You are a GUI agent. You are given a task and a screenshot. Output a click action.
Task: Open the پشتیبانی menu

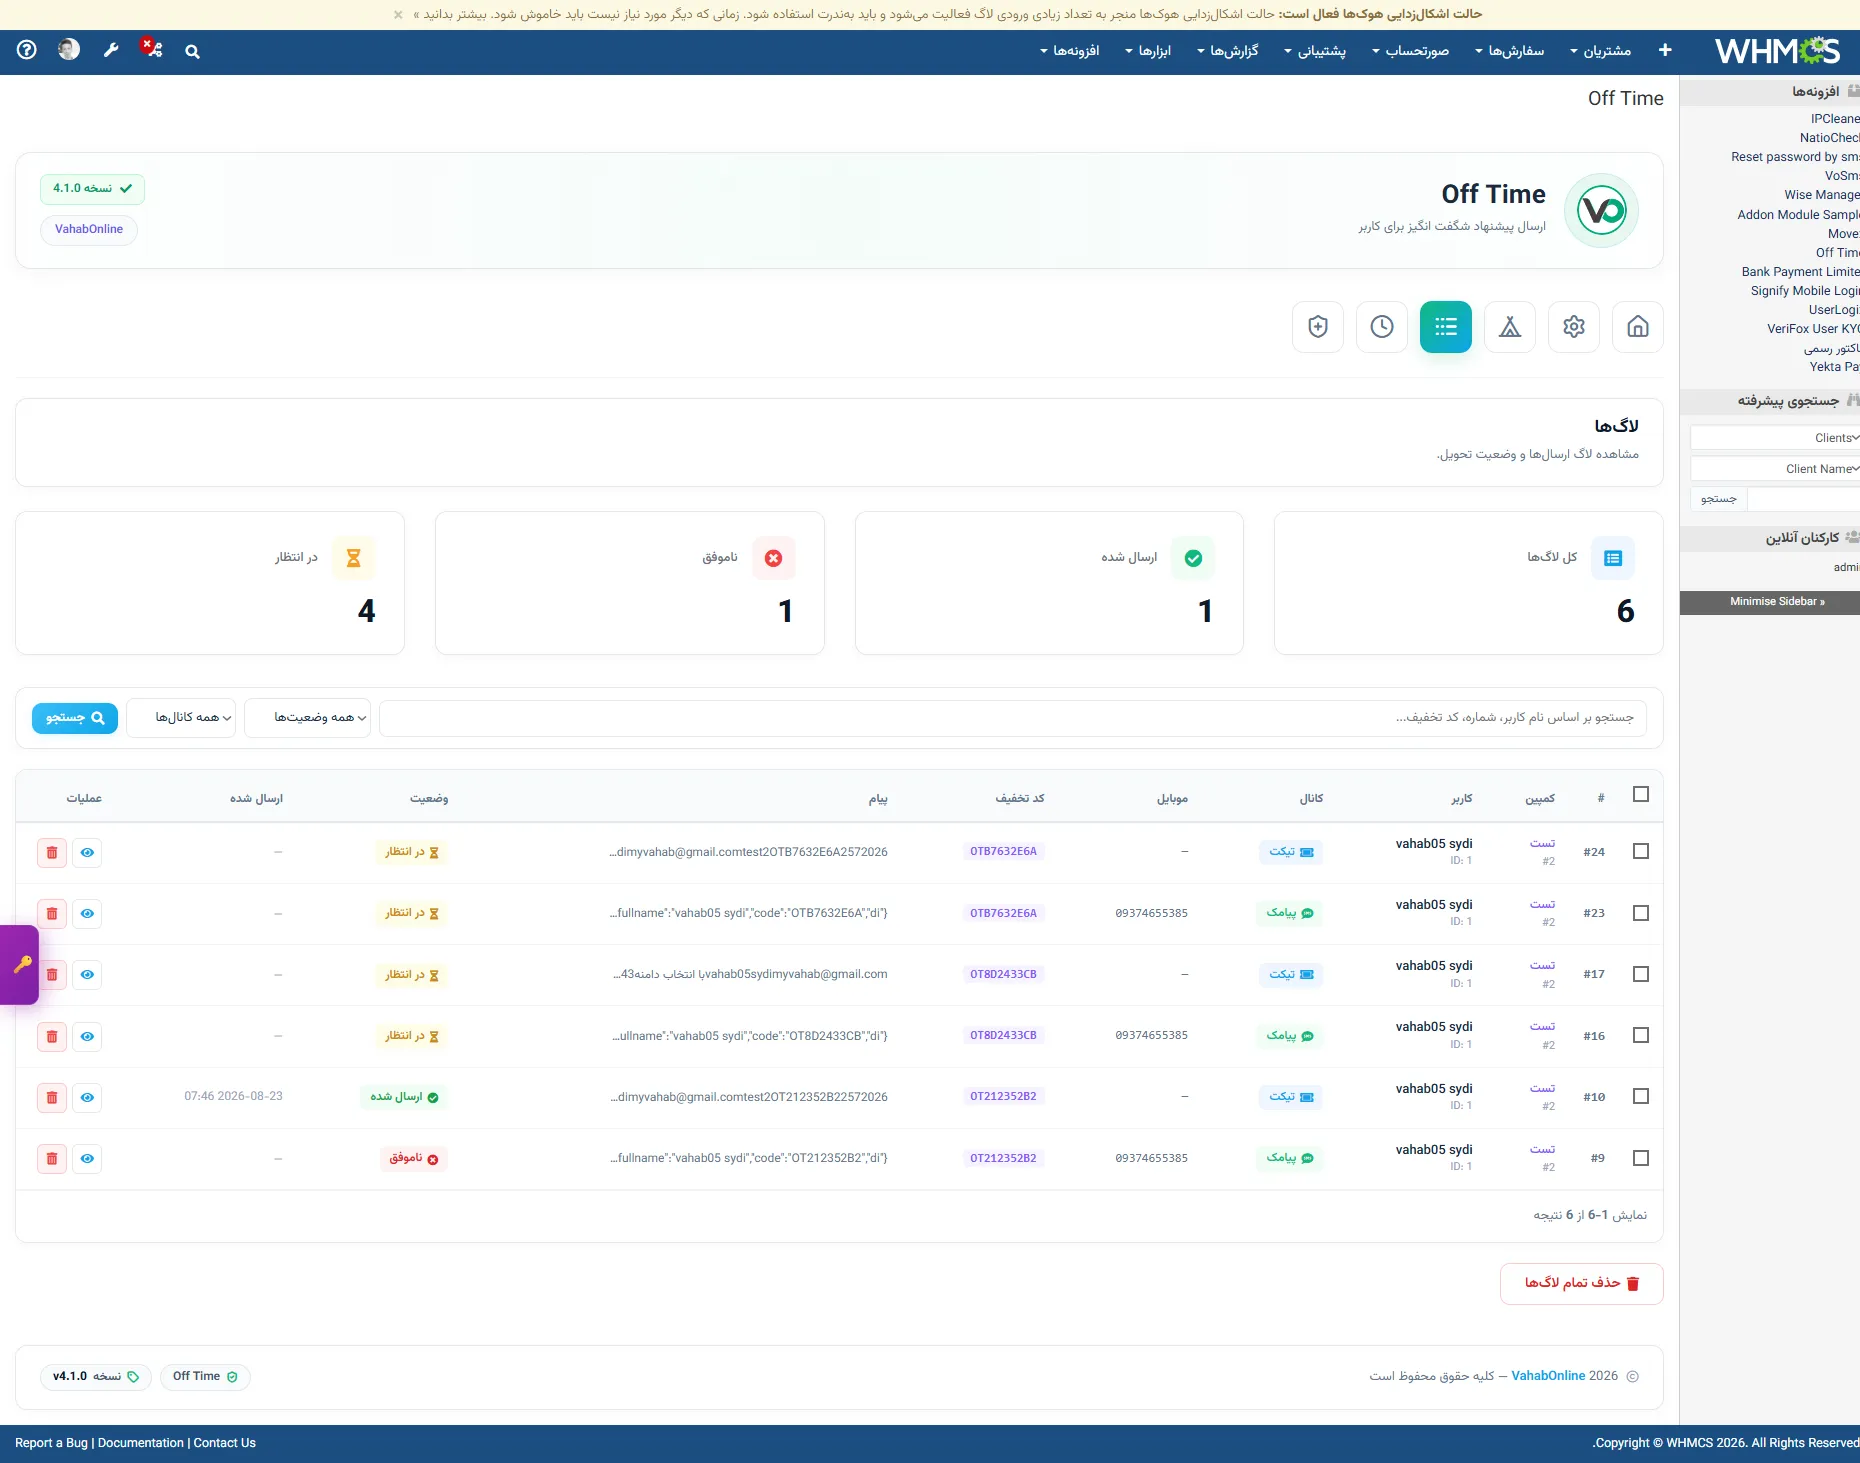tap(1315, 51)
